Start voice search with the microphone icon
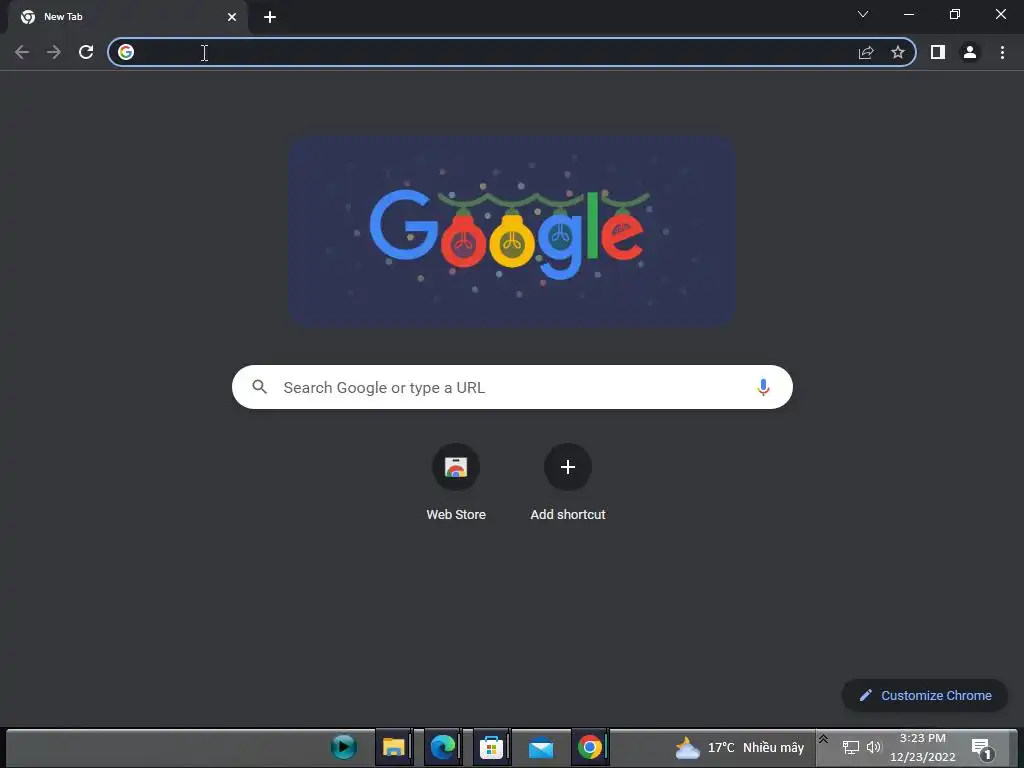 (763, 387)
